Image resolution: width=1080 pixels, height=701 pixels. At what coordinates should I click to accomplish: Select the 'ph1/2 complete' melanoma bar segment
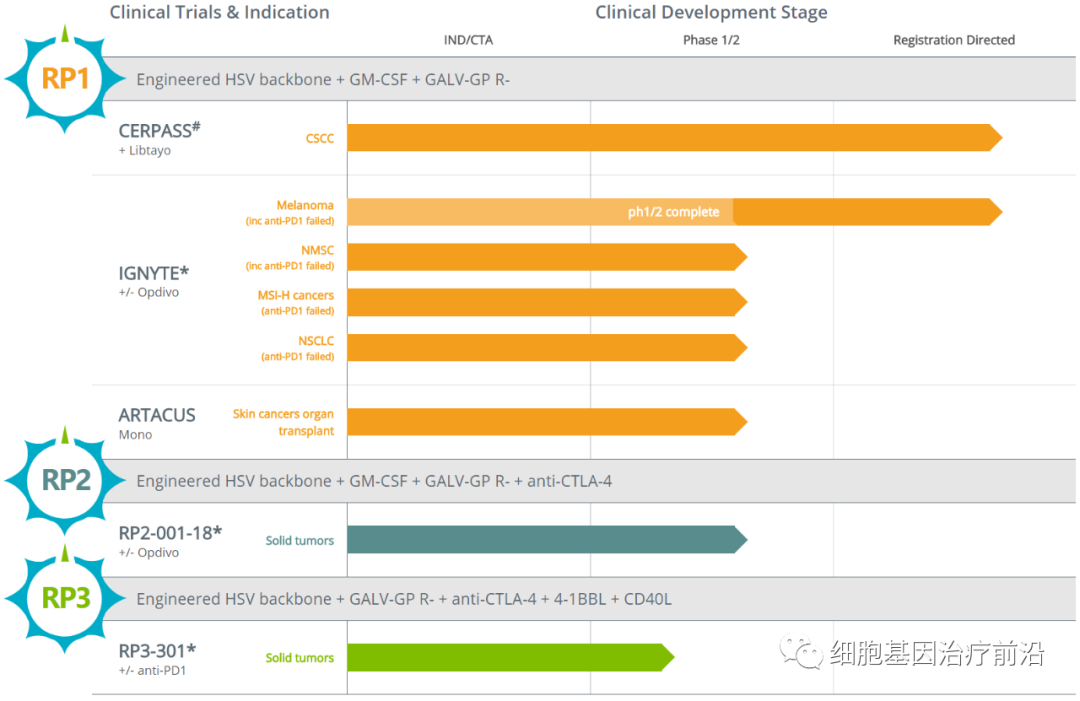540,212
